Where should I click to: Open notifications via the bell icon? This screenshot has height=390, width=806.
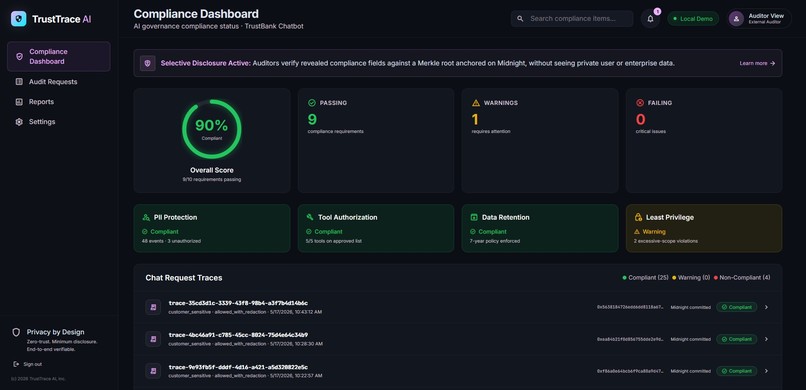click(x=650, y=19)
